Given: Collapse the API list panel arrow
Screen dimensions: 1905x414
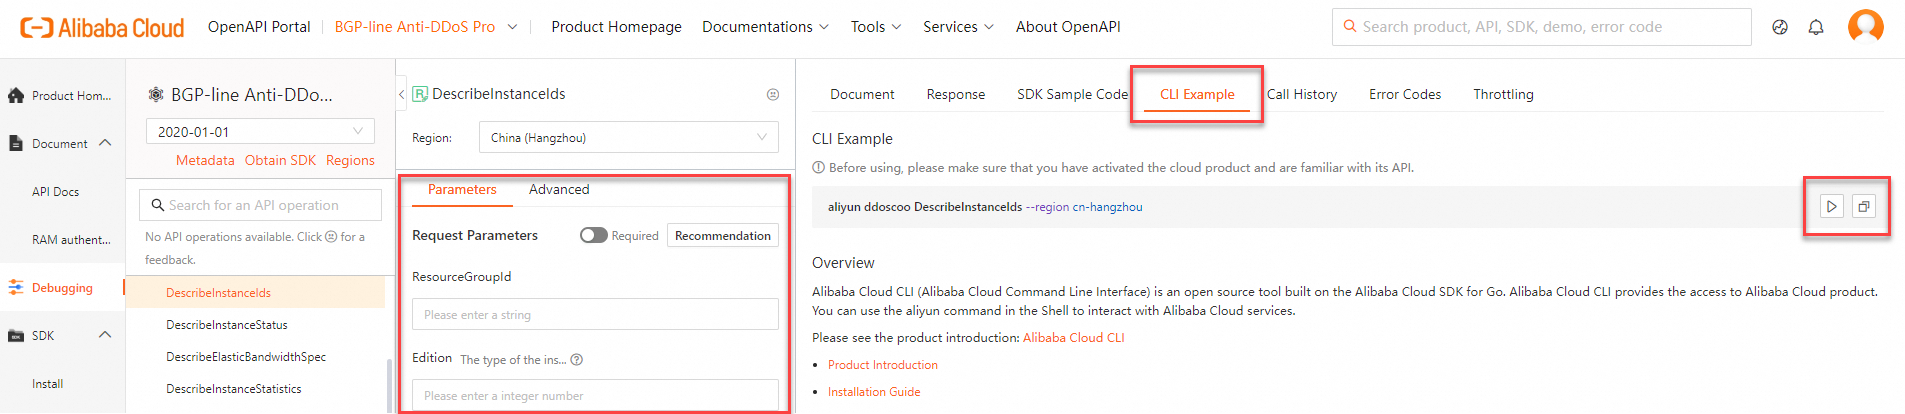Looking at the screenshot, I should coord(402,94).
